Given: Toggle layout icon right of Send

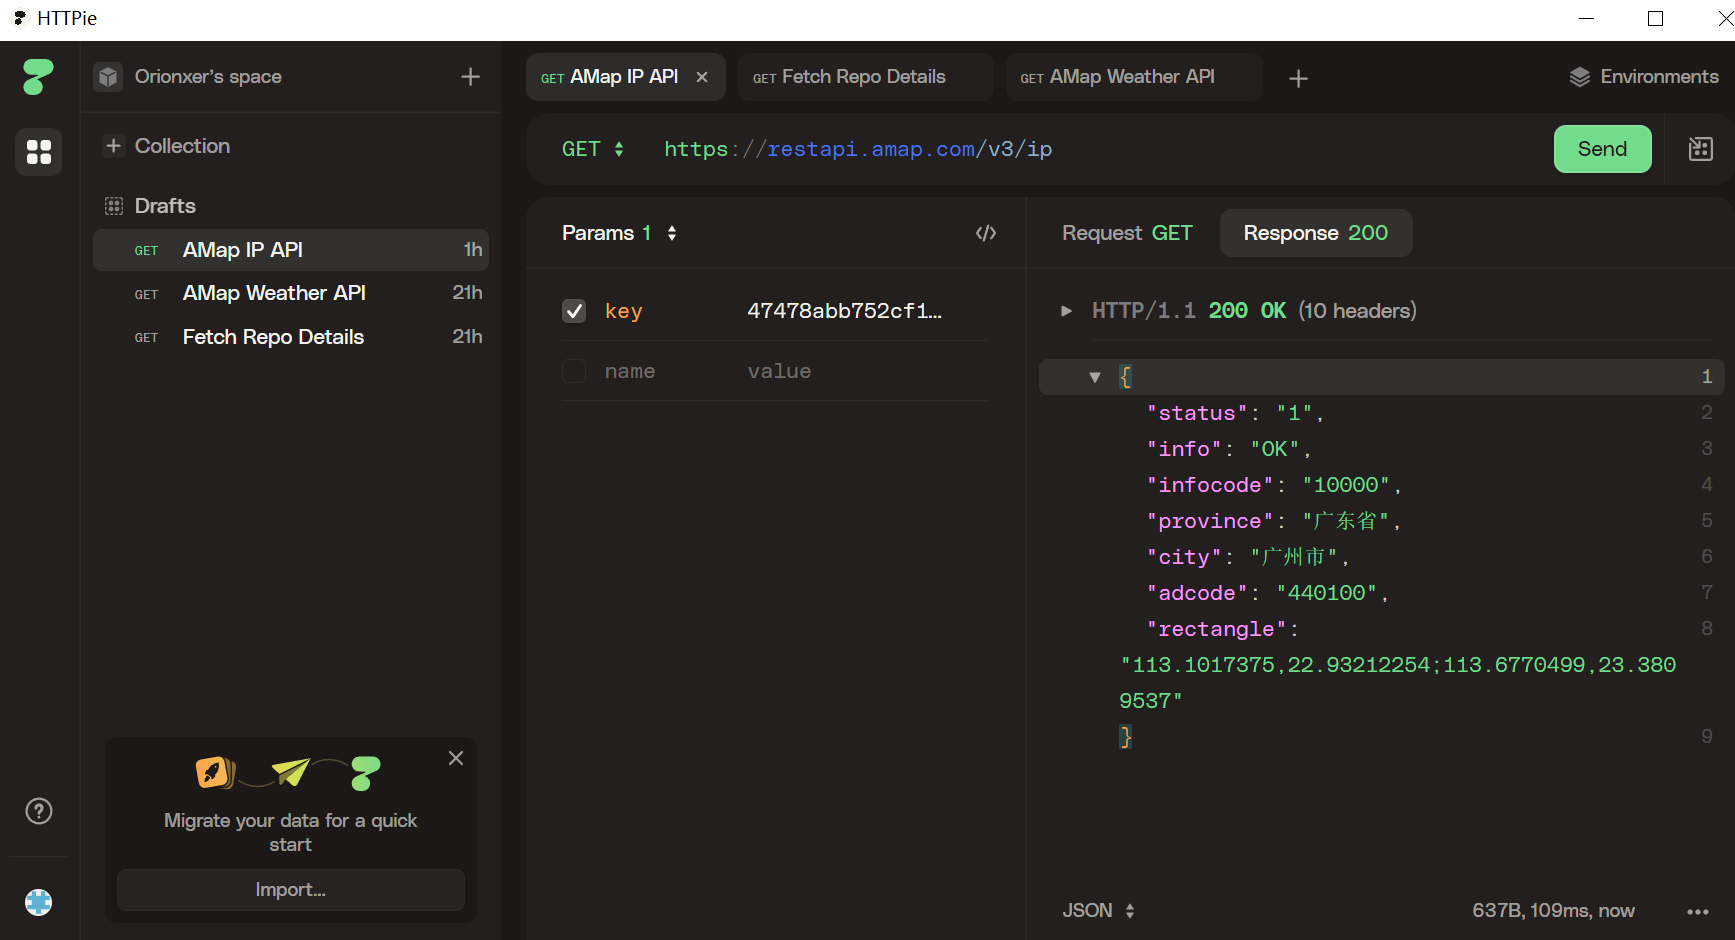Looking at the screenshot, I should coord(1700,149).
